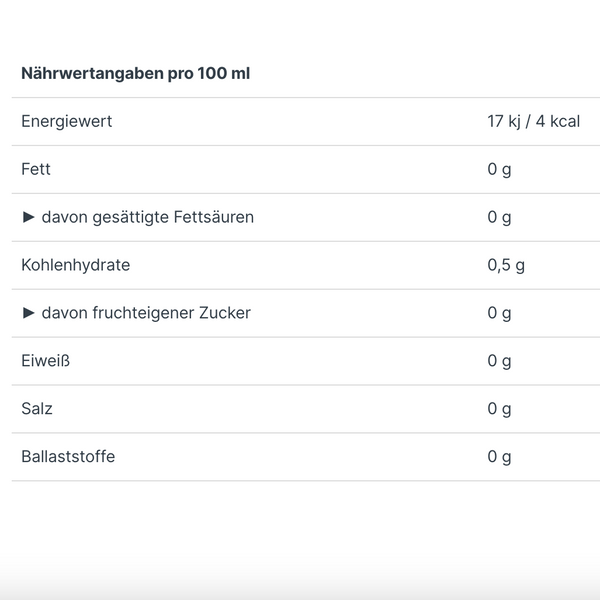Click the Ballaststoffe label
Image resolution: width=600 pixels, height=600 pixels.
click(x=68, y=457)
